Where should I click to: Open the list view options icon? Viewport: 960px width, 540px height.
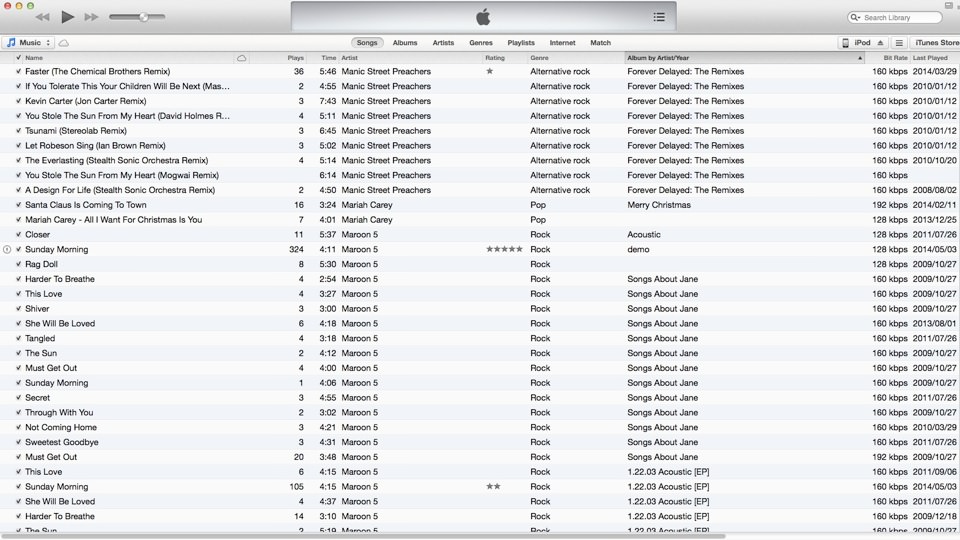click(x=899, y=43)
